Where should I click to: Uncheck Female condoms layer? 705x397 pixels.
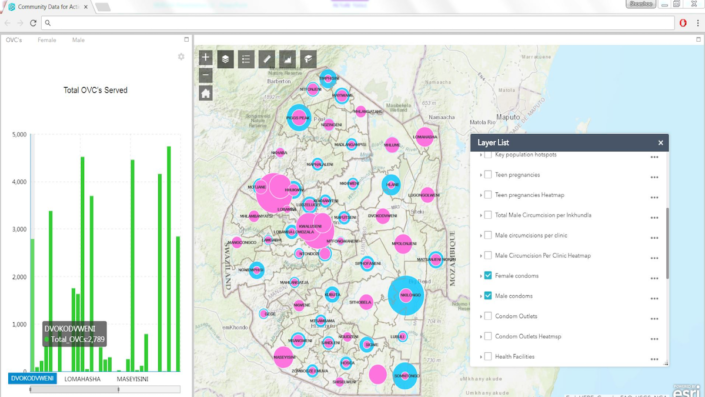(x=488, y=276)
